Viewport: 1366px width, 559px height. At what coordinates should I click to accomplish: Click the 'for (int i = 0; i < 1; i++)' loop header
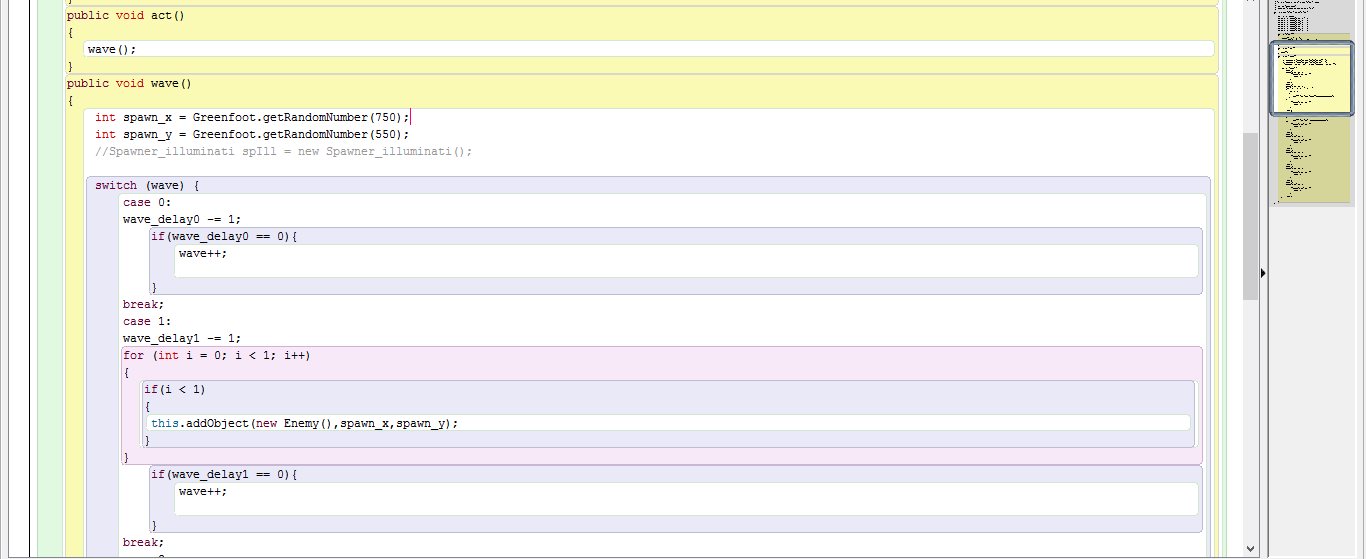coord(217,355)
